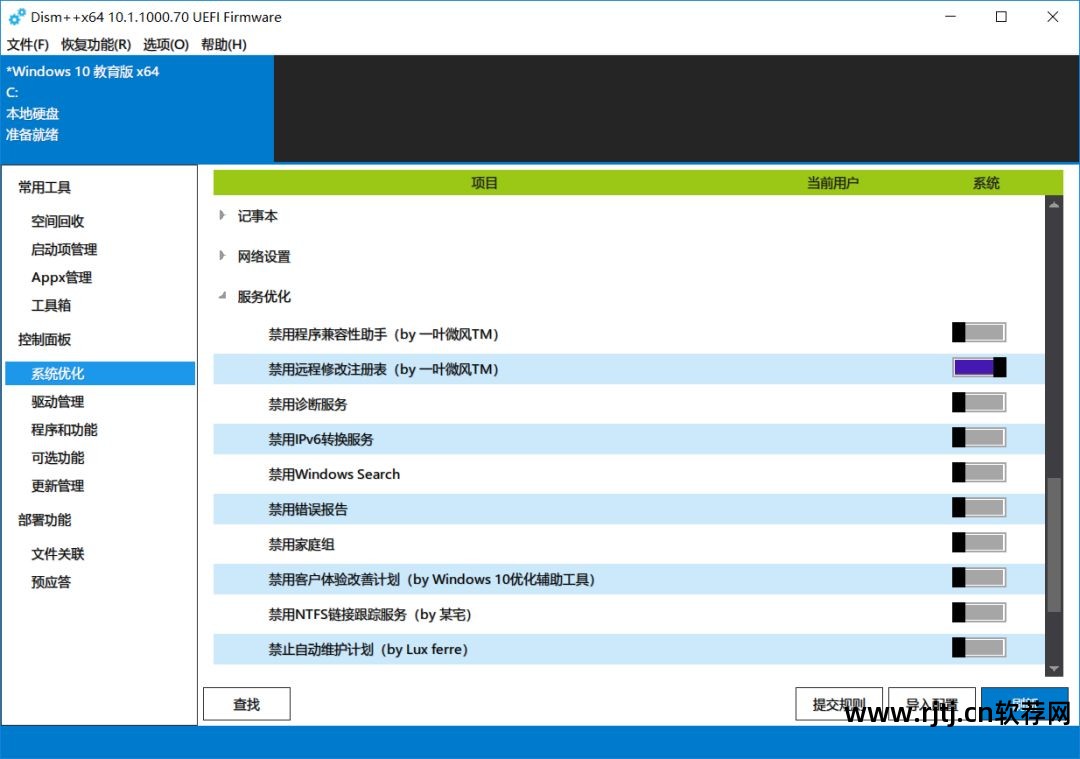Toggle 禁用程序兼容性助手 switch

(979, 333)
